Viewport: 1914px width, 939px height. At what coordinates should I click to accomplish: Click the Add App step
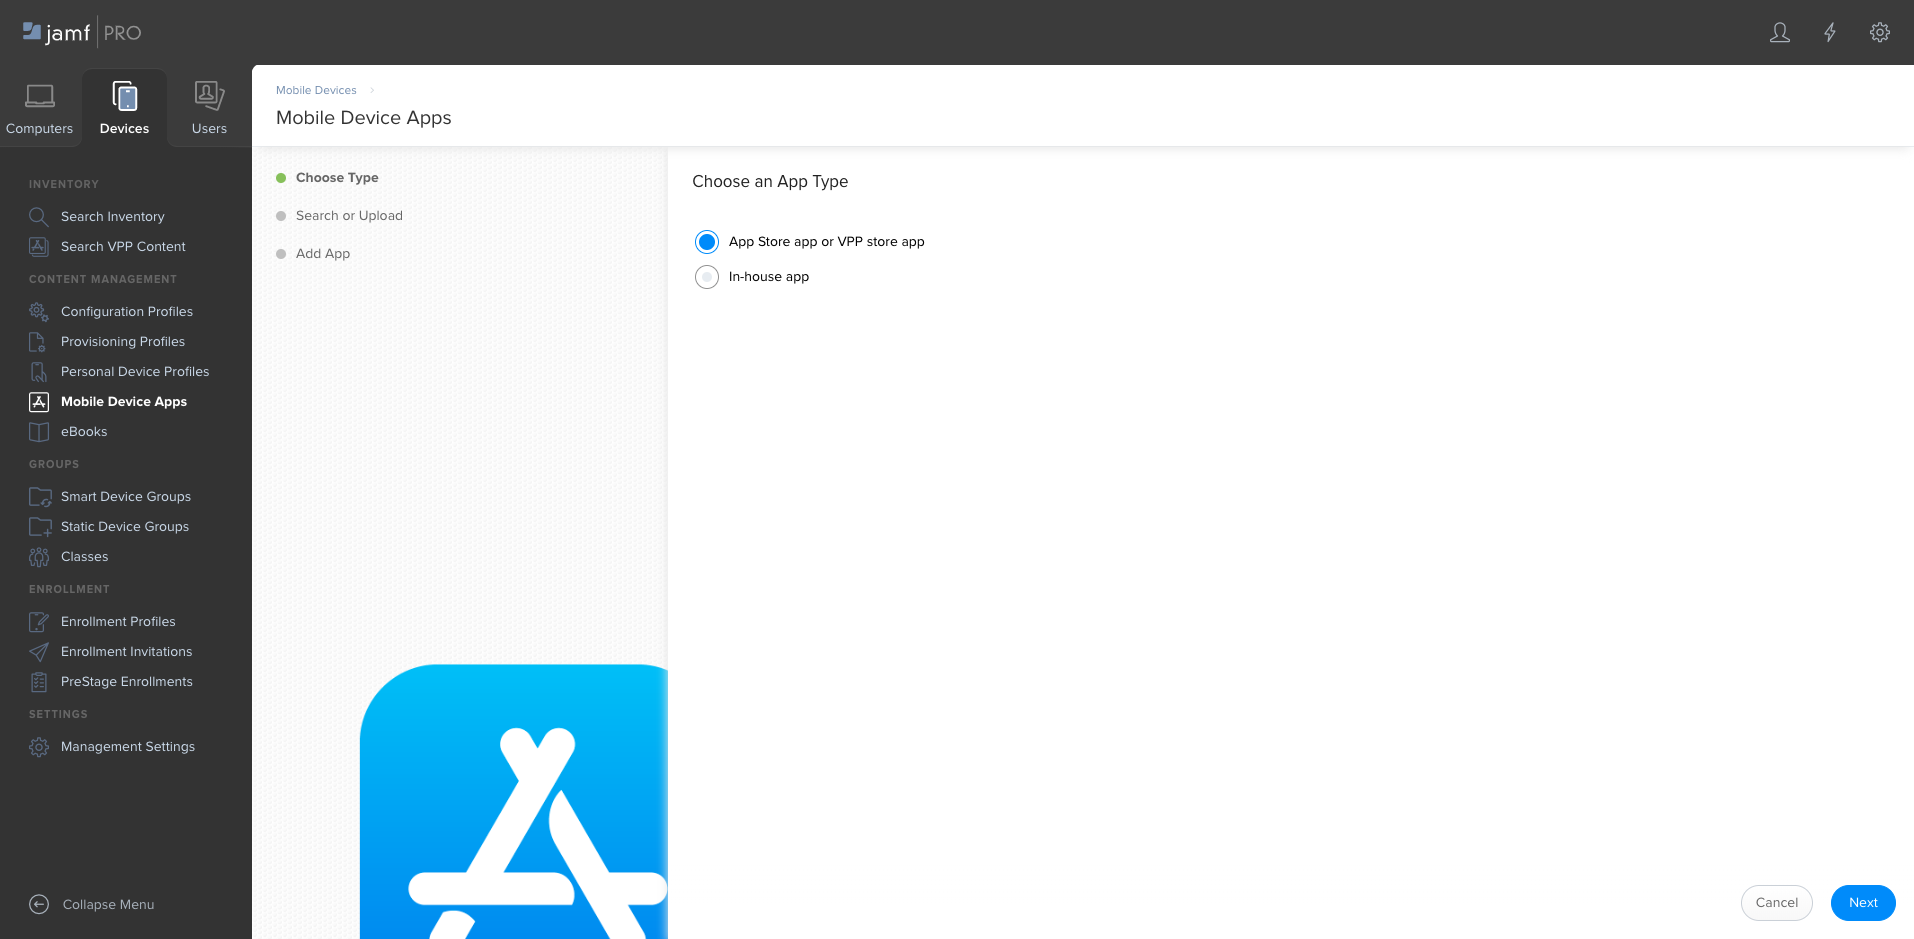[x=323, y=254]
